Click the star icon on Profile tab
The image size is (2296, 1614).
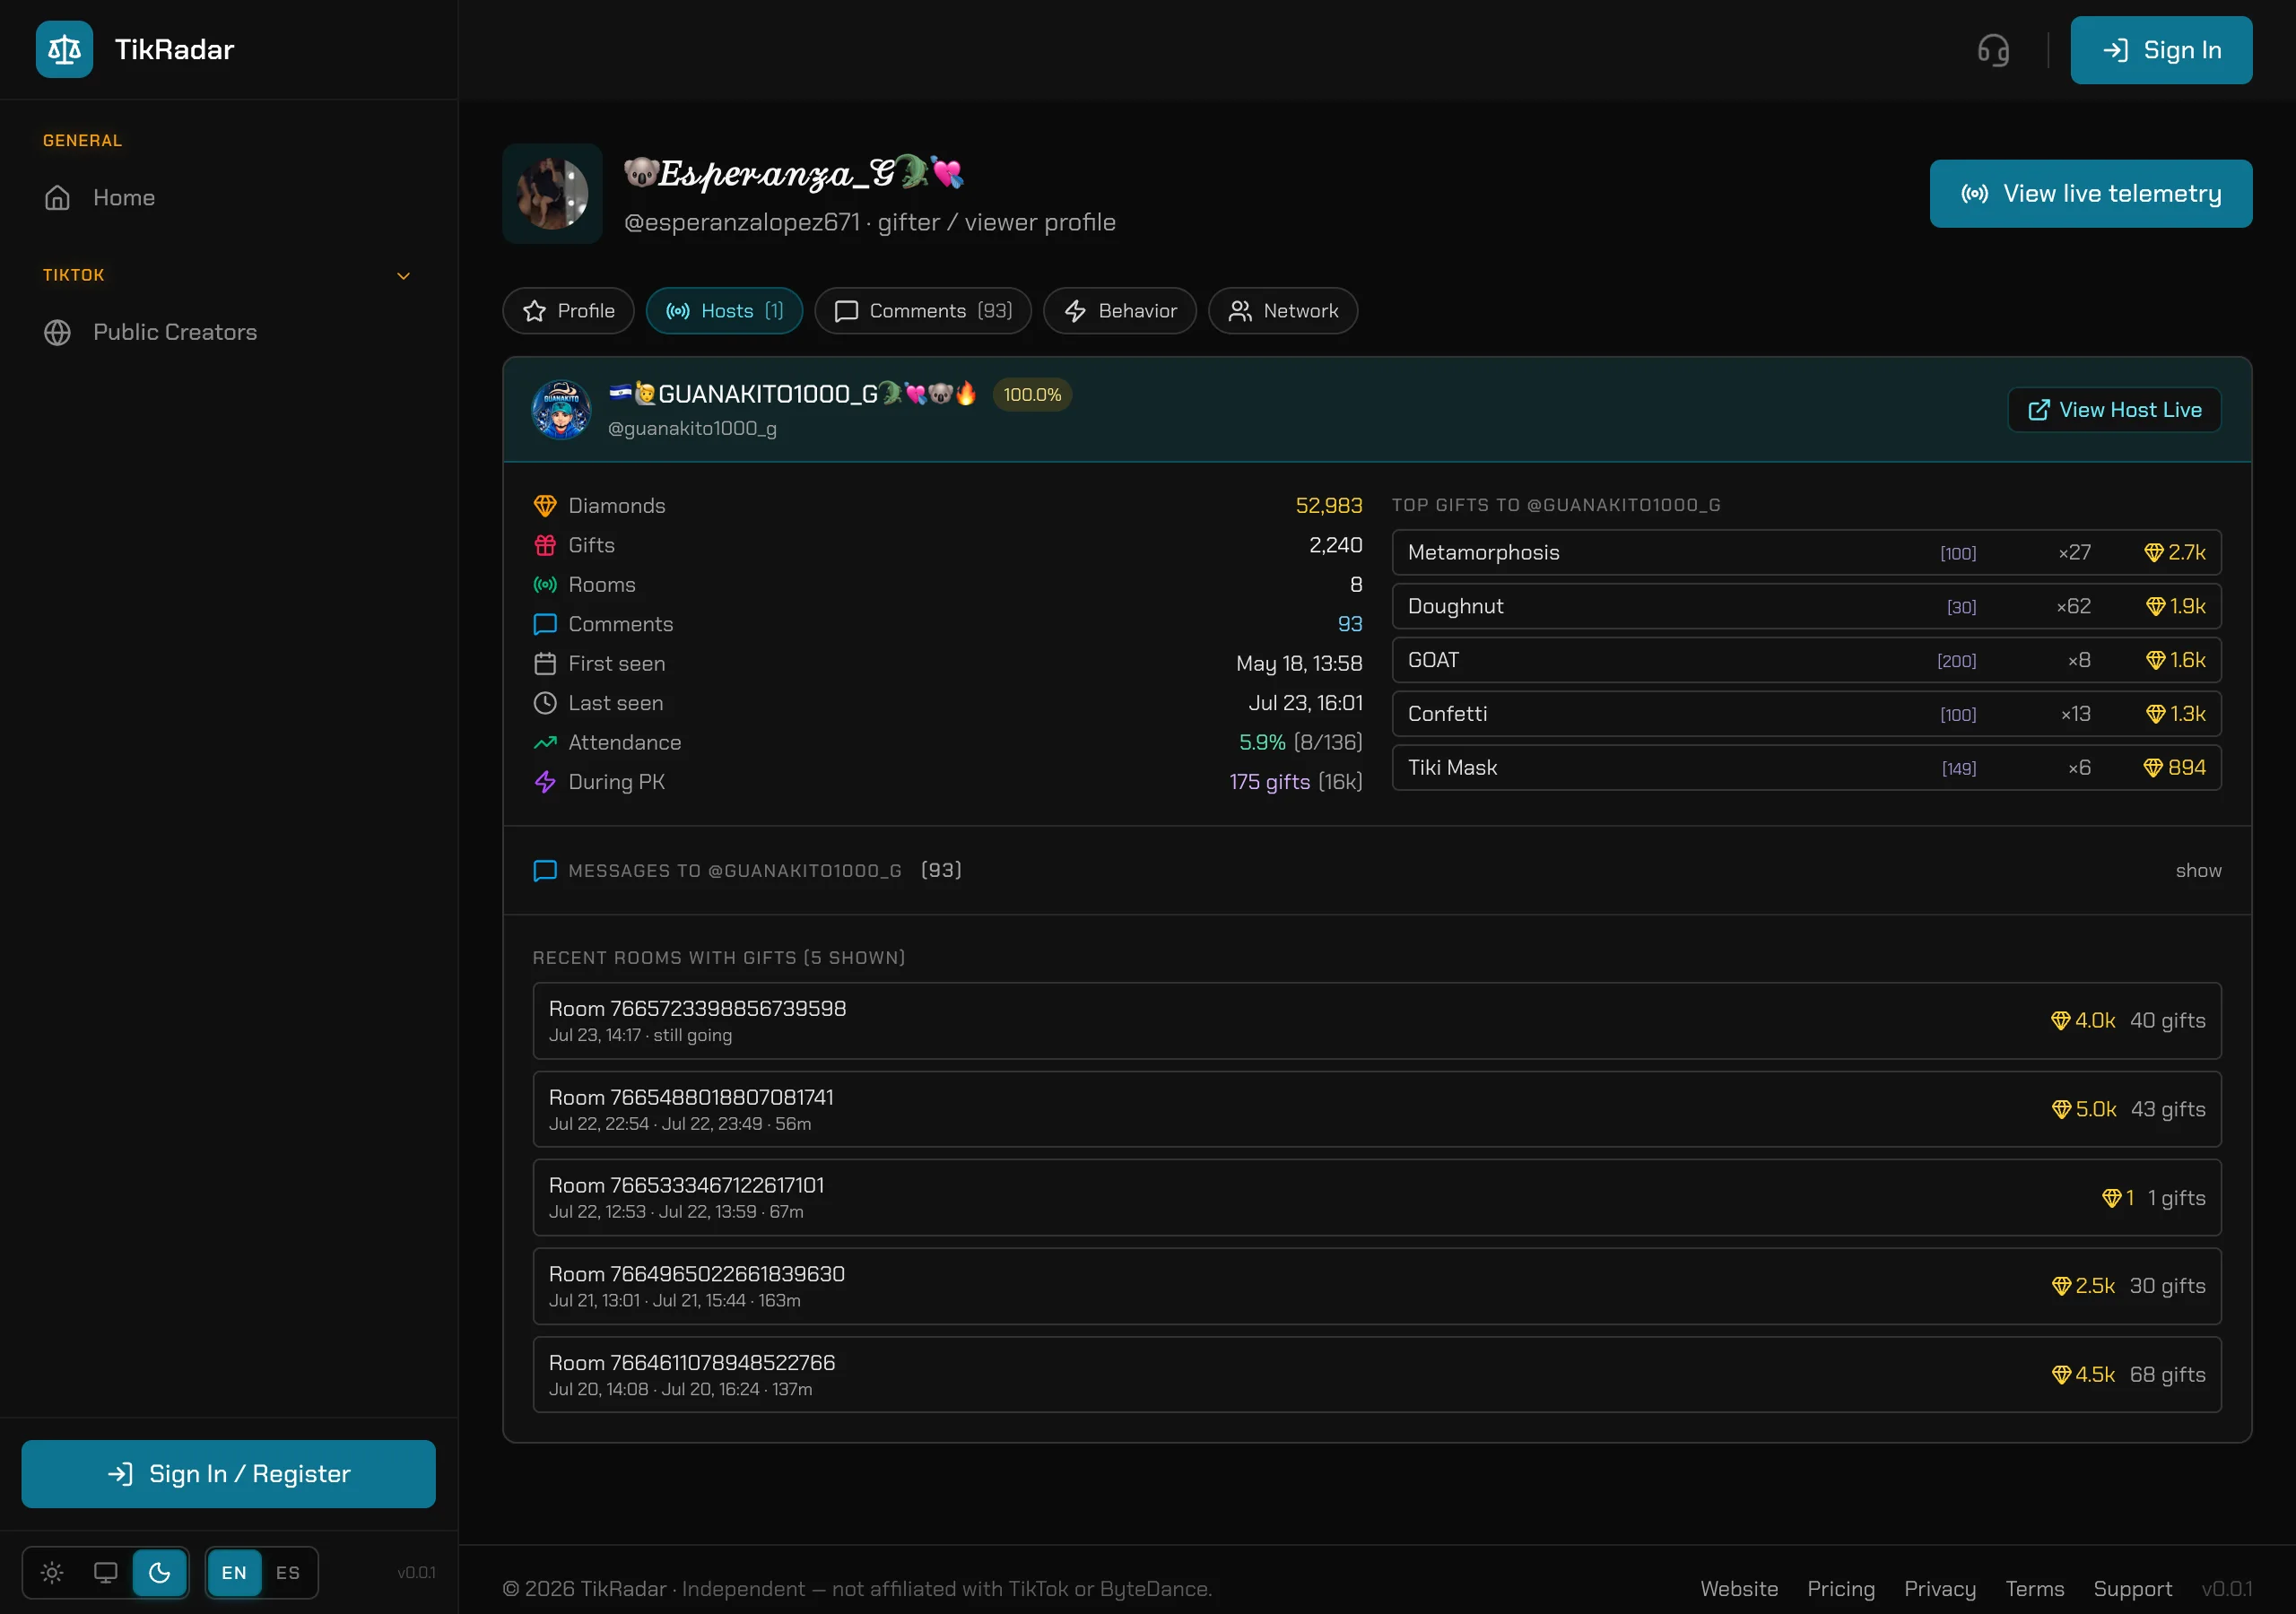click(534, 311)
